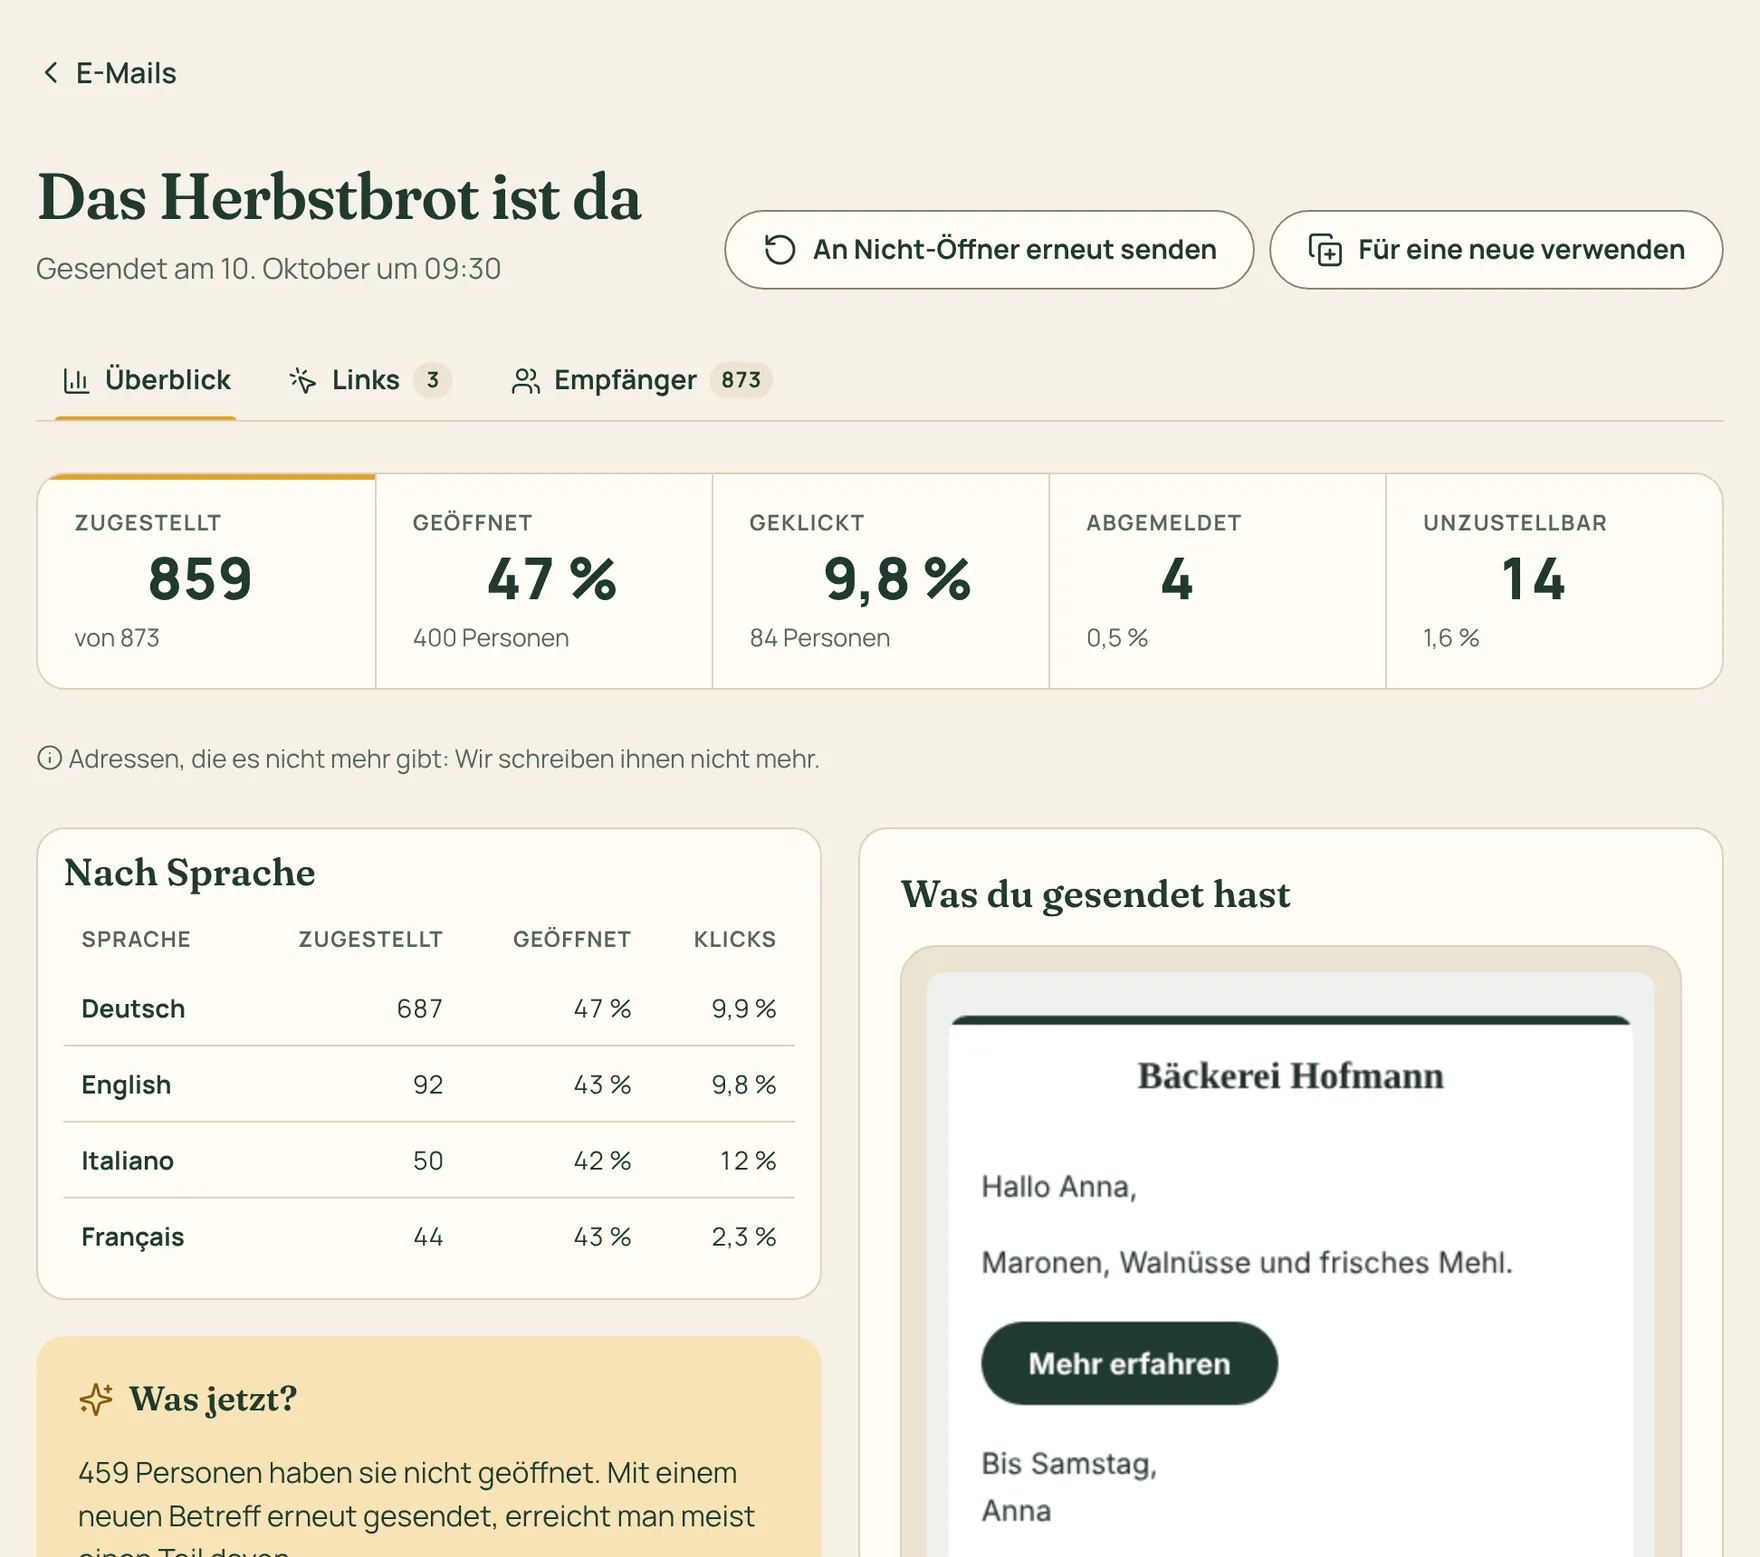Screen dimensions: 1760x1557
Task: Click the '2,3 %' clicks value for Français
Action: coord(744,1236)
